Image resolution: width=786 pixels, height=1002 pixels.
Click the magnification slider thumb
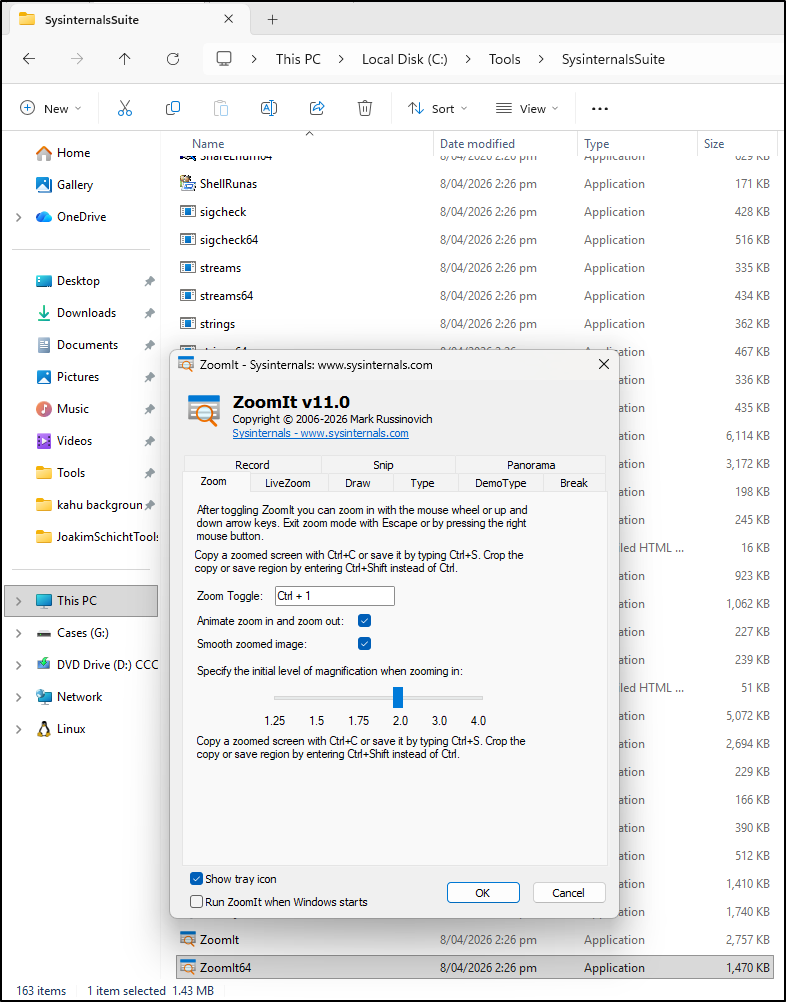397,698
